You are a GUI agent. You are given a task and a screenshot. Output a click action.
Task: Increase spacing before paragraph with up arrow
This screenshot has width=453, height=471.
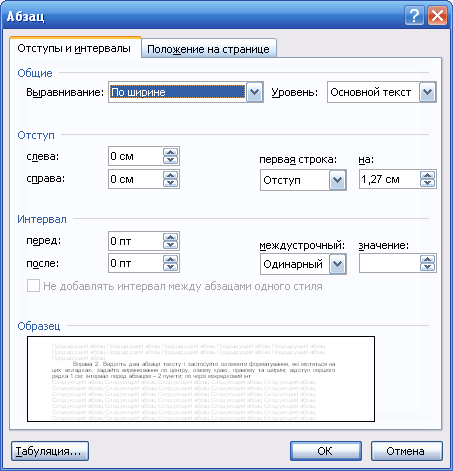(x=171, y=237)
